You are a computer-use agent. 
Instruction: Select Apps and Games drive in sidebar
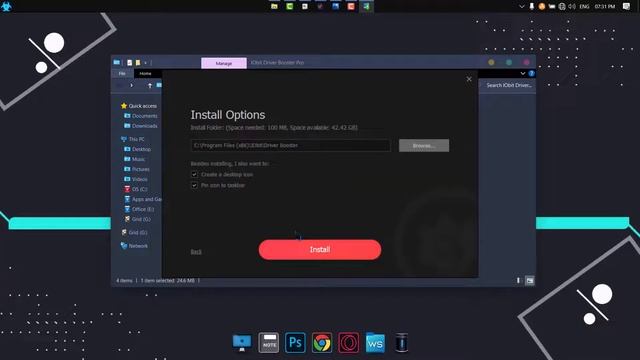click(x=143, y=199)
